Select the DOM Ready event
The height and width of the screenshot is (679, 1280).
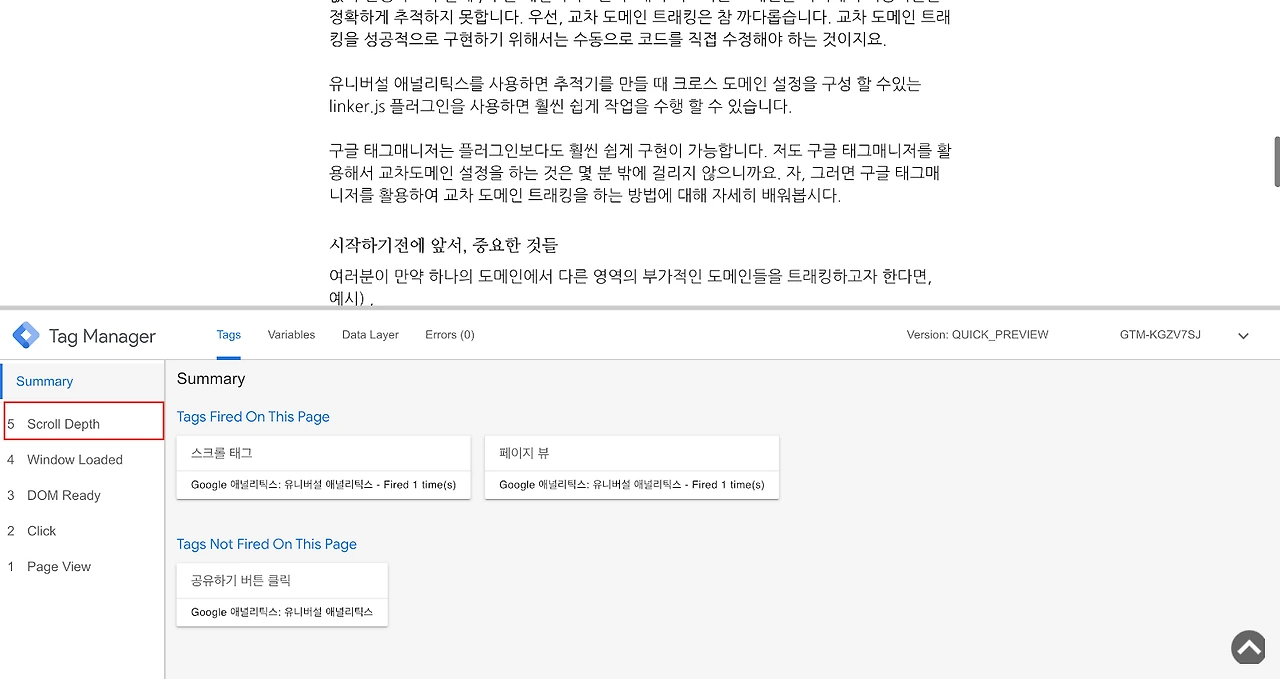tap(83, 495)
